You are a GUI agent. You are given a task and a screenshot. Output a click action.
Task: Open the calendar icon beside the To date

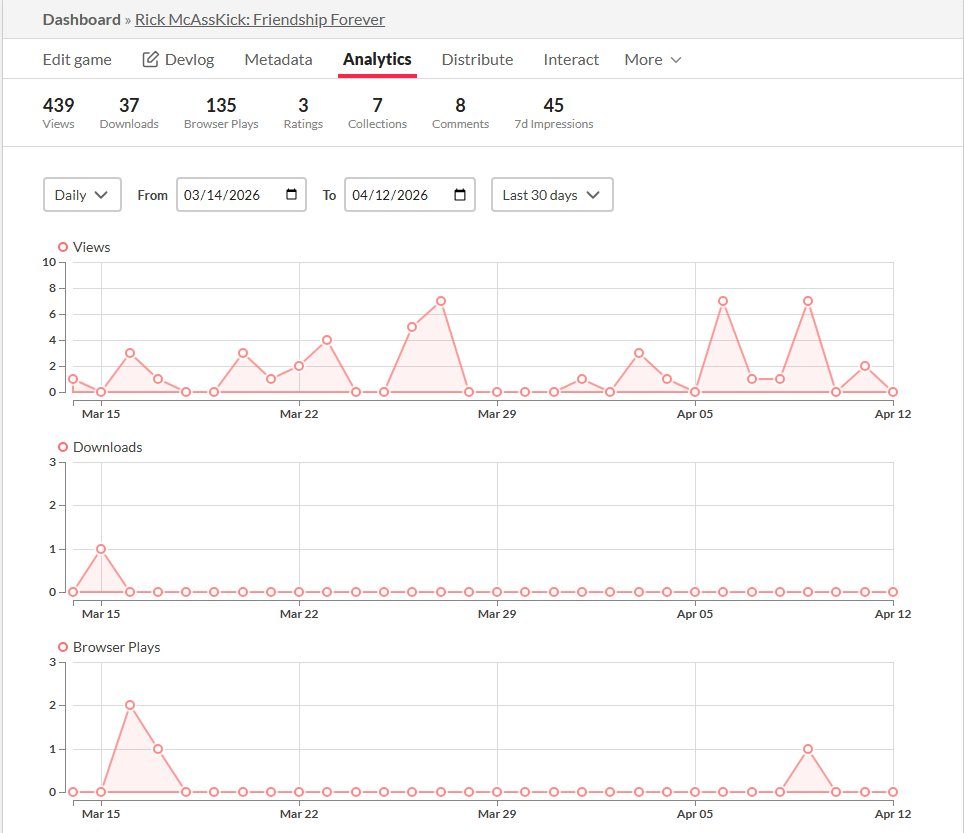click(x=461, y=195)
